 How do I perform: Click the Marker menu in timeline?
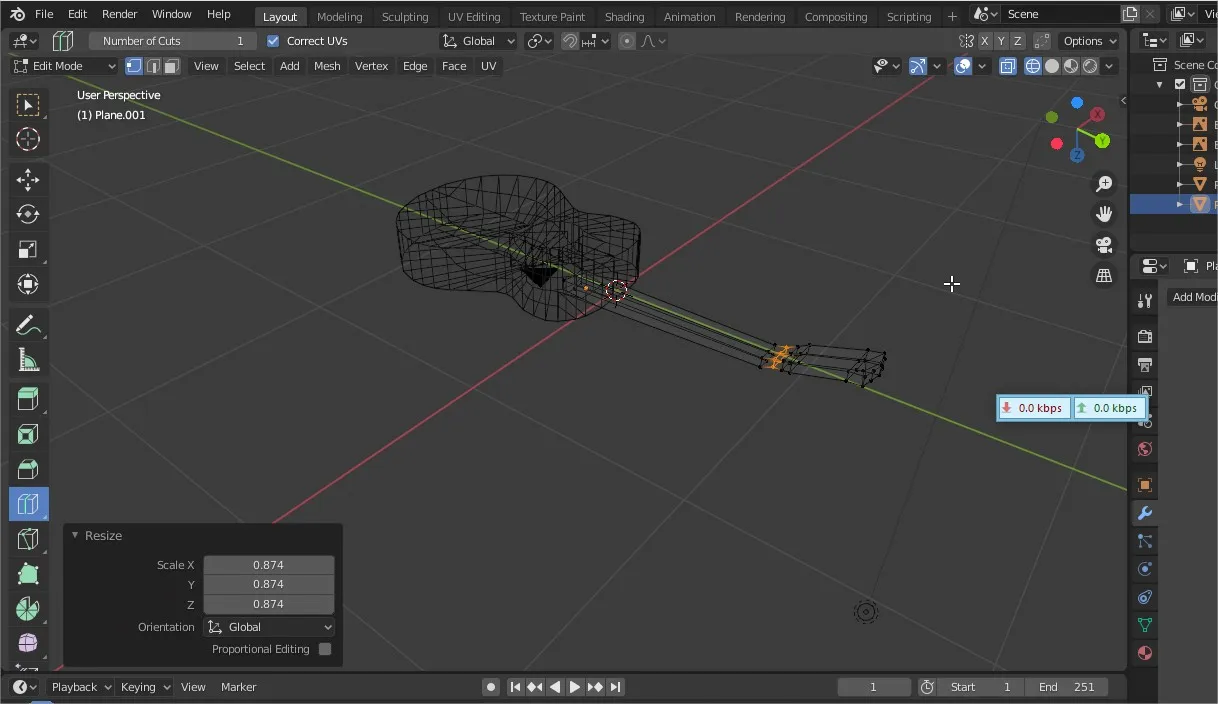(238, 687)
